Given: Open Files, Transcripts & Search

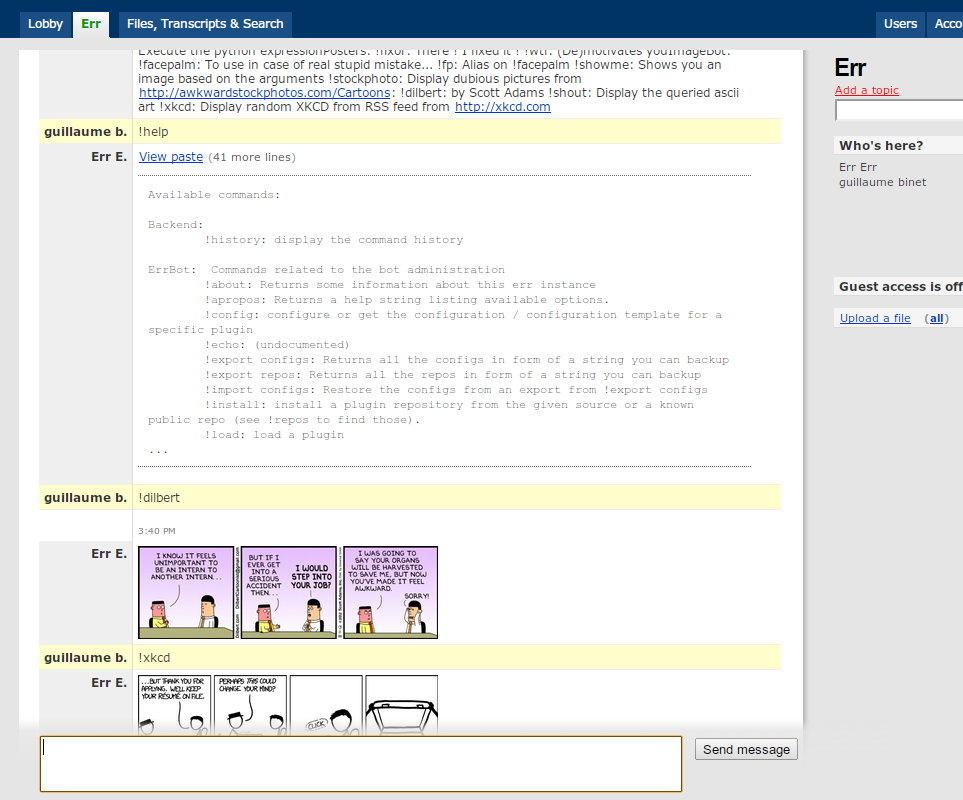Looking at the screenshot, I should click(x=204, y=24).
